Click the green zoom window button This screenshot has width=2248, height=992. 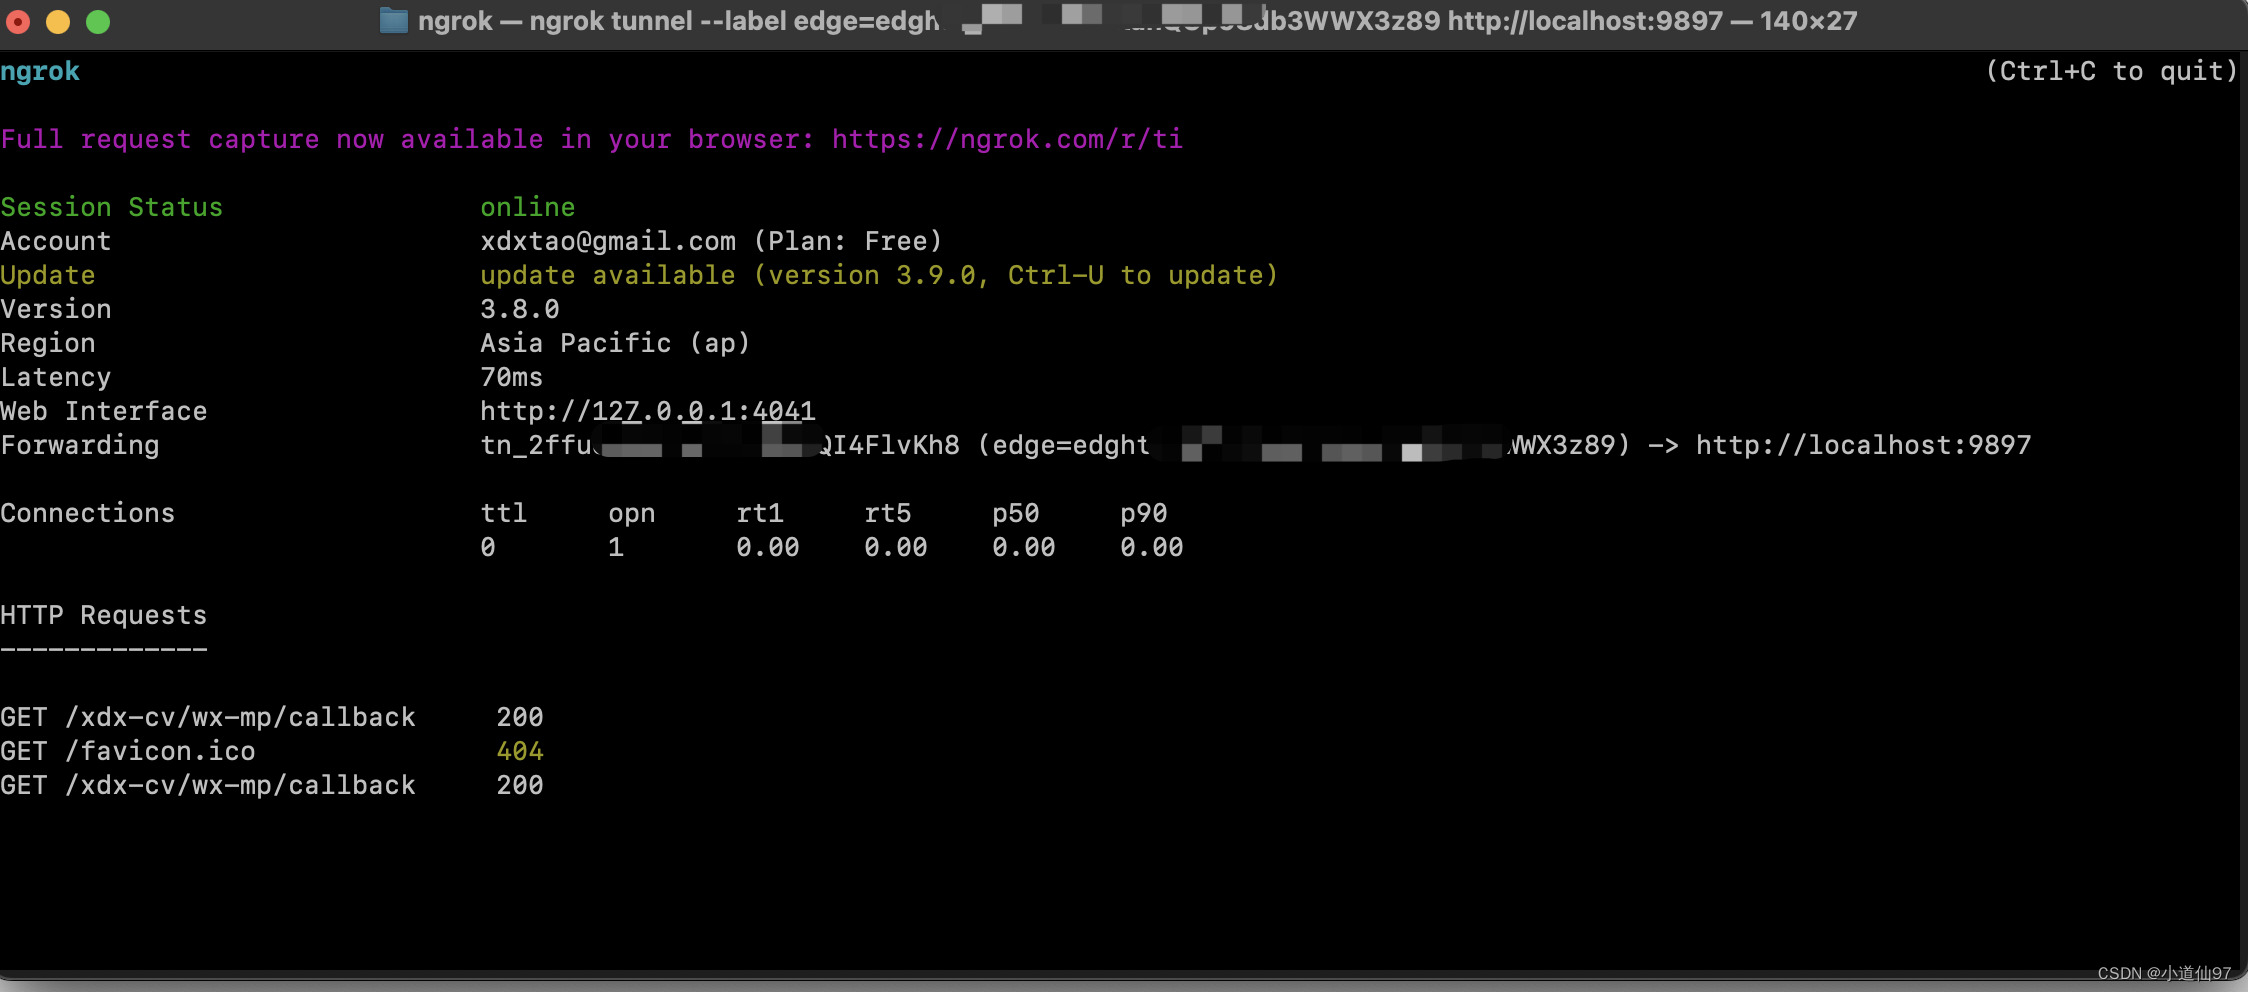98,21
